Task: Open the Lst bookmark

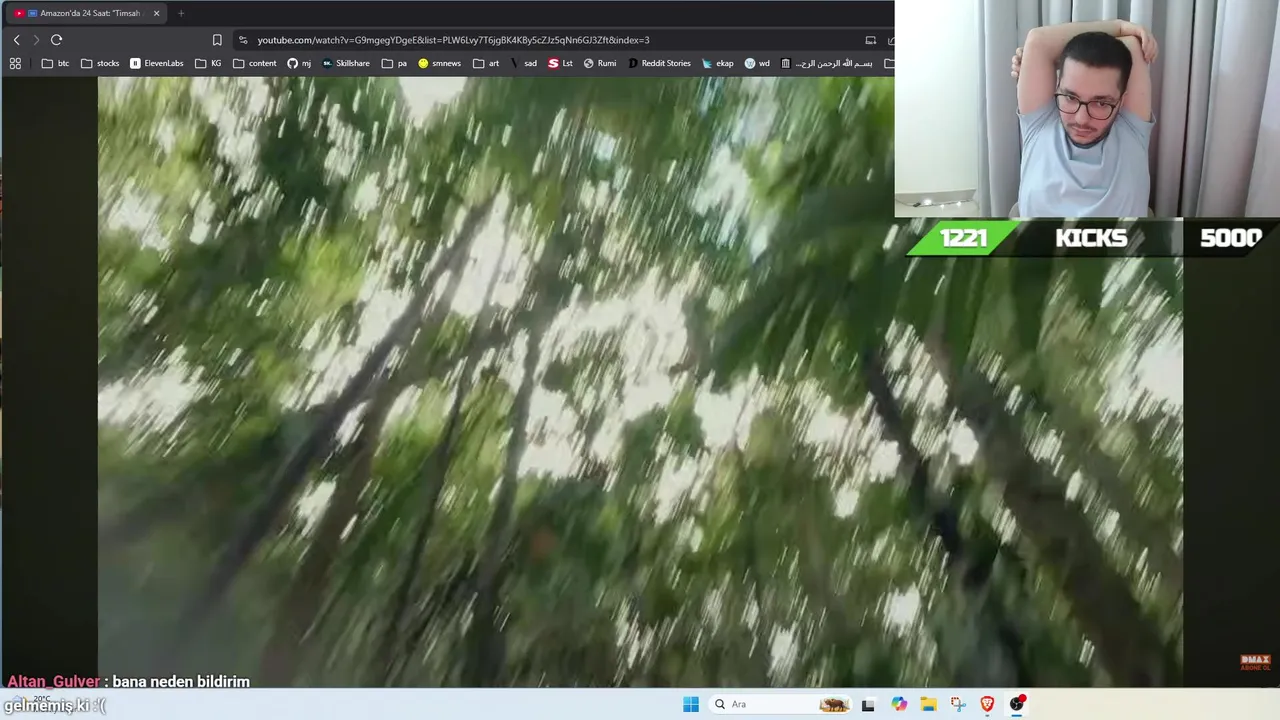Action: [x=561, y=63]
